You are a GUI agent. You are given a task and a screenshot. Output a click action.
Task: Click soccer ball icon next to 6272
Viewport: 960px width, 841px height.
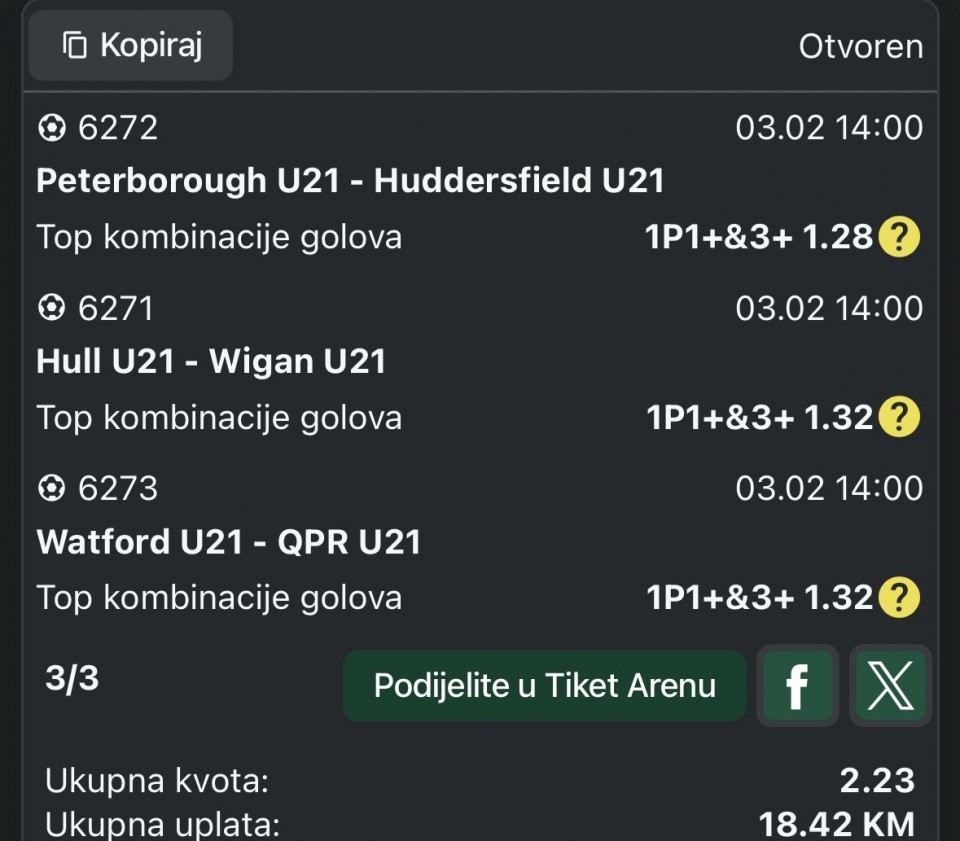51,128
